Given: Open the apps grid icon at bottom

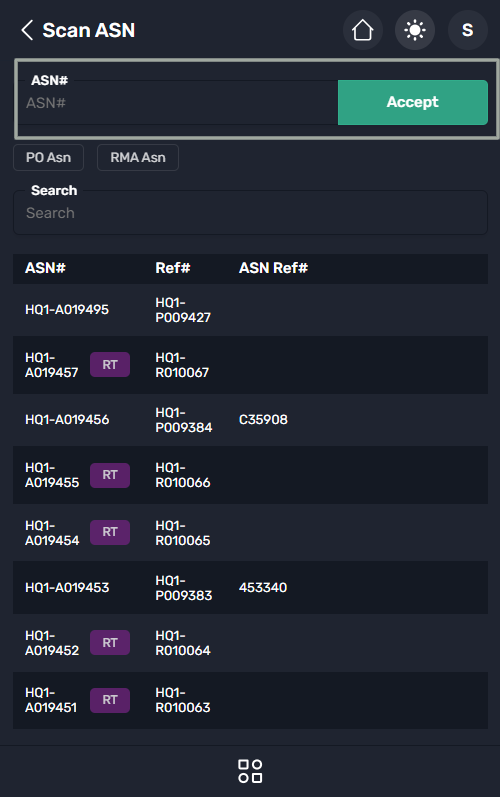Looking at the screenshot, I should [250, 771].
